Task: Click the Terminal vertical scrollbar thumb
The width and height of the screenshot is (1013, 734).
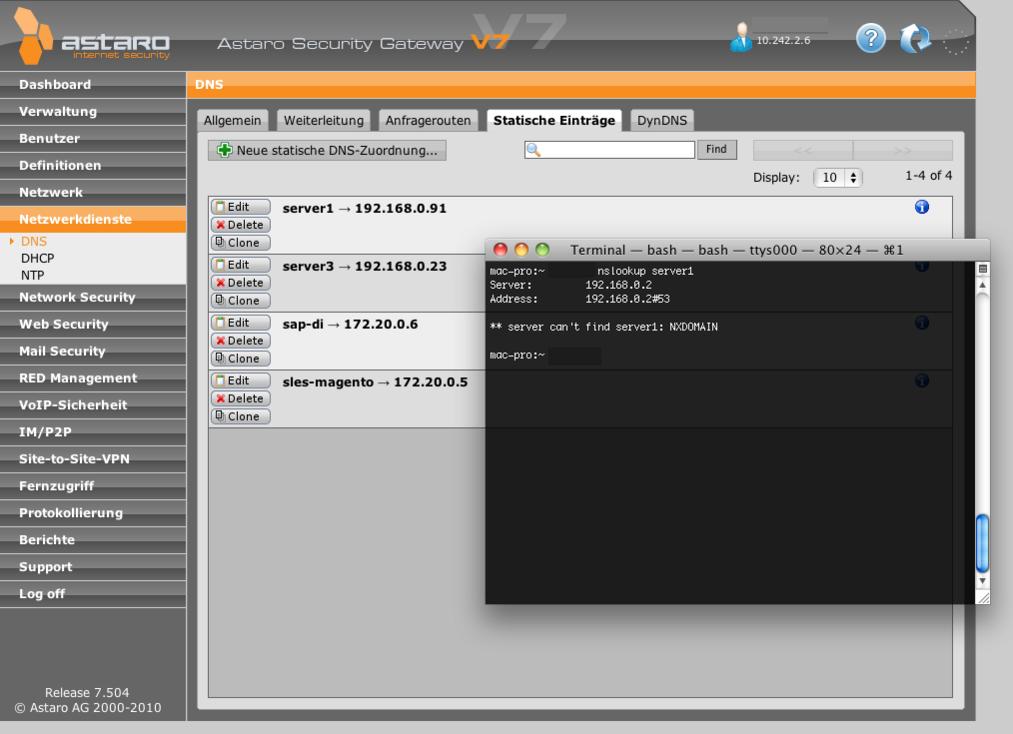Action: click(x=982, y=540)
